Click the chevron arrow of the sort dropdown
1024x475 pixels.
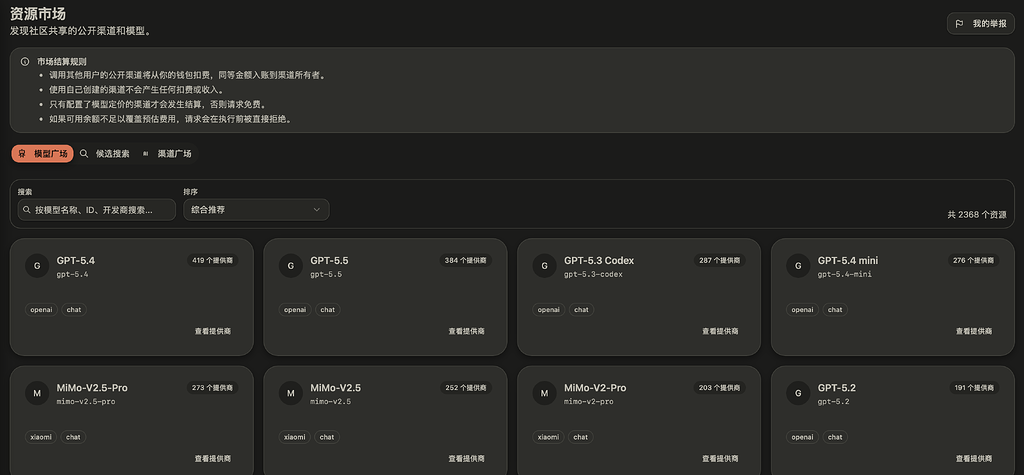(x=317, y=210)
